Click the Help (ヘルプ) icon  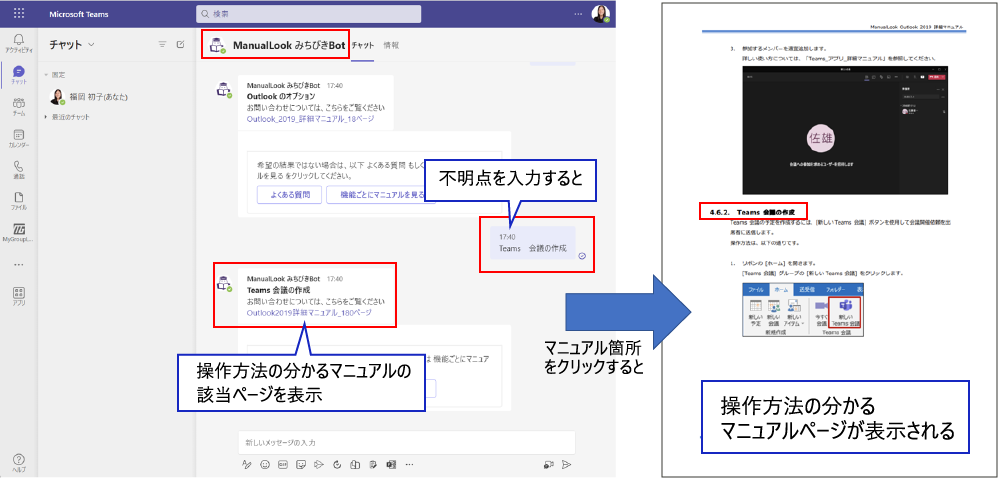coord(19,462)
